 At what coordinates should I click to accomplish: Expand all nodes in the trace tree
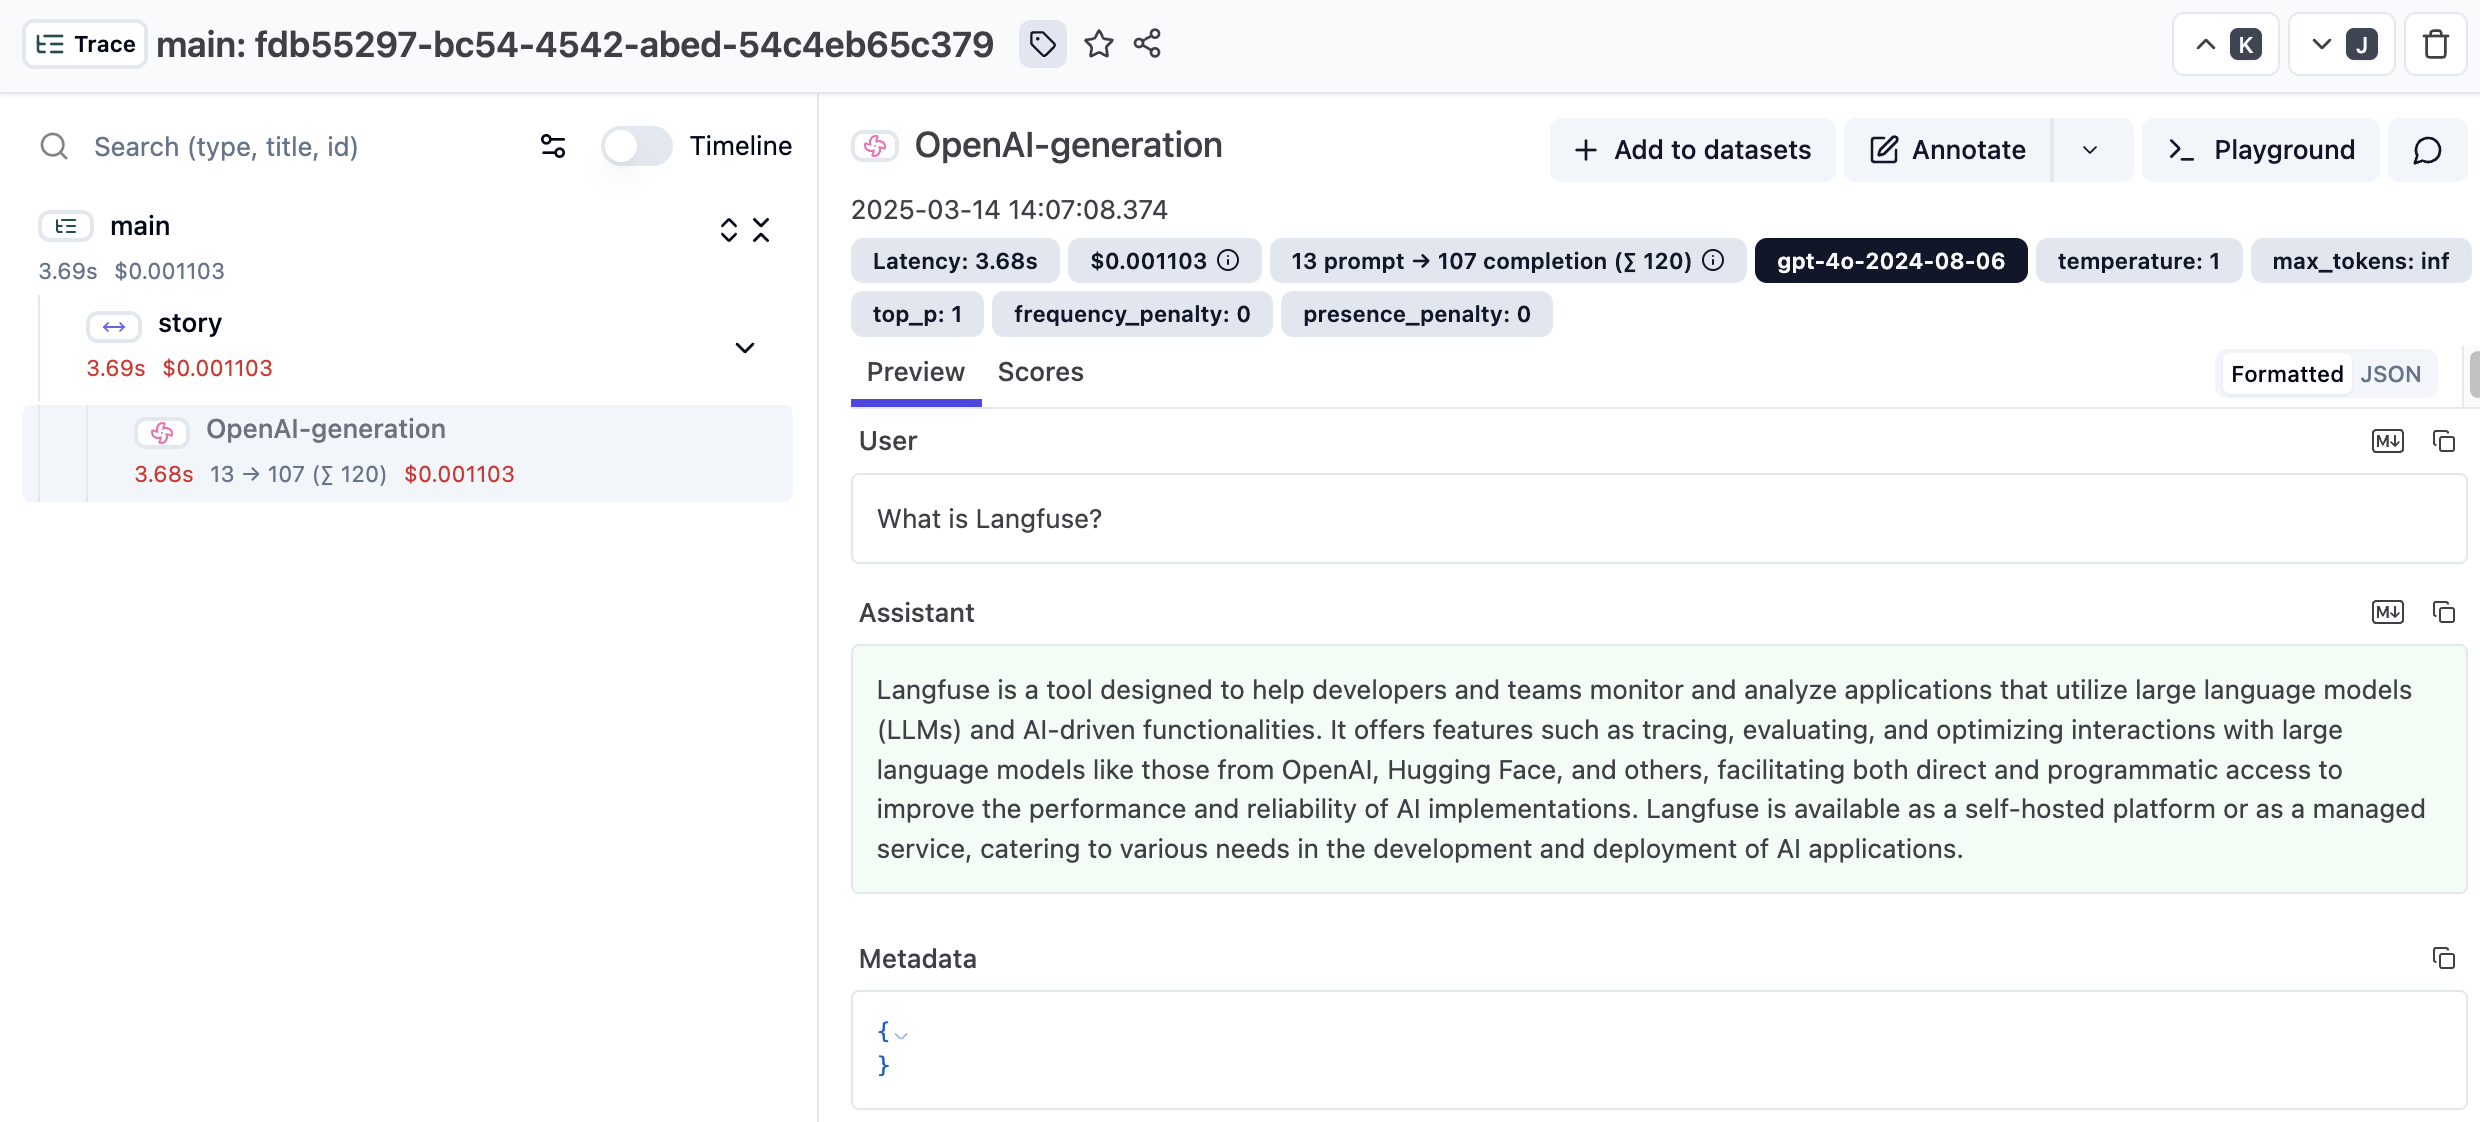[729, 230]
